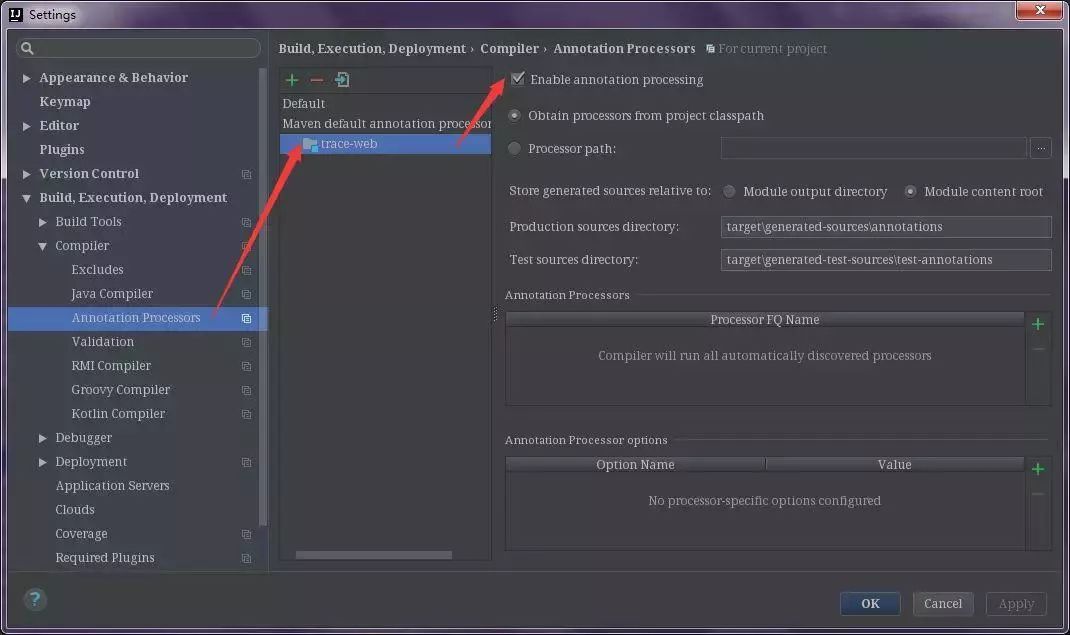This screenshot has width=1070, height=635.
Task: Toggle Enable annotation processing checkbox
Action: (x=518, y=80)
